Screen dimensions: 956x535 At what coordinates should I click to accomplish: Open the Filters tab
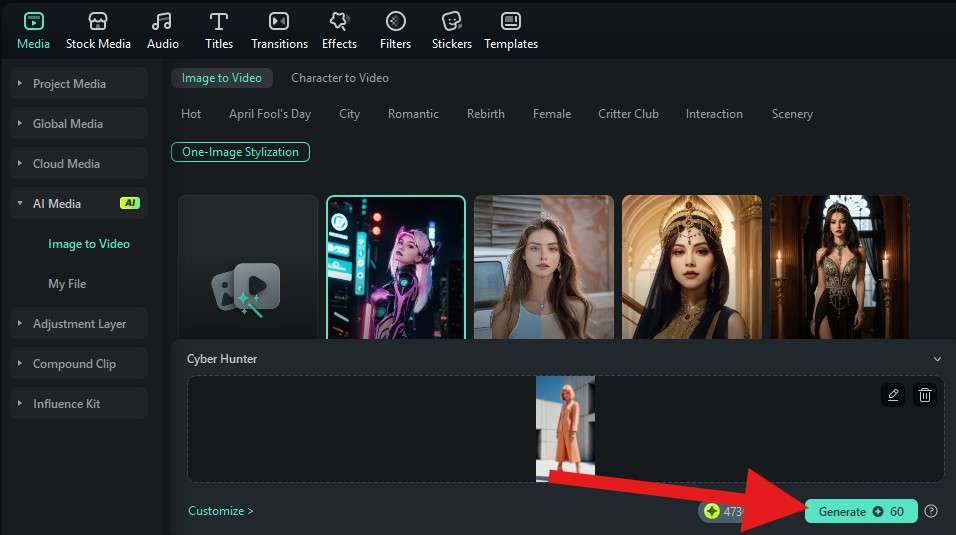point(395,31)
